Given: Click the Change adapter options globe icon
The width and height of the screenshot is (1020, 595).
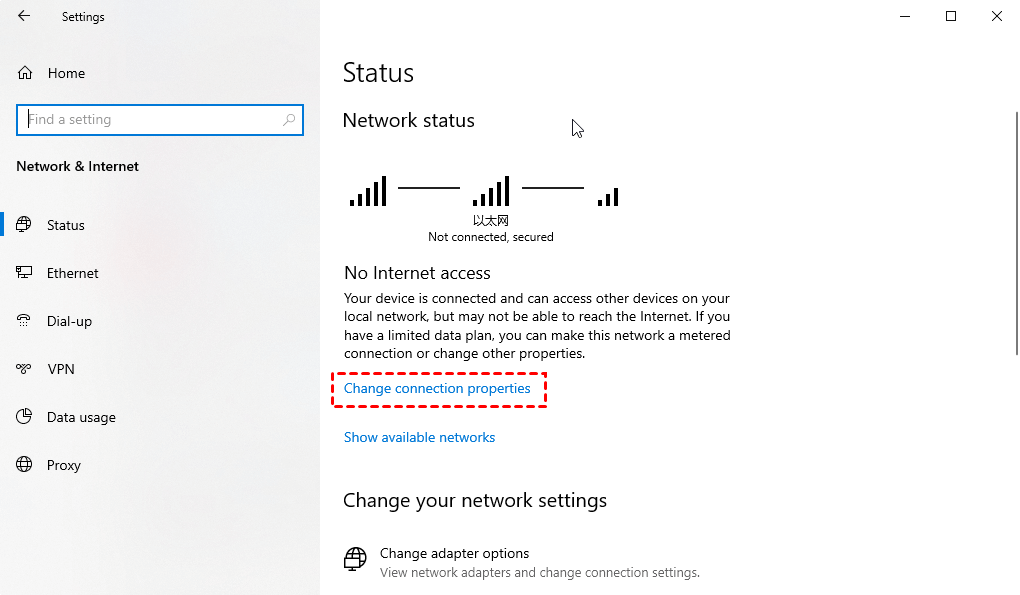Looking at the screenshot, I should tap(355, 559).
